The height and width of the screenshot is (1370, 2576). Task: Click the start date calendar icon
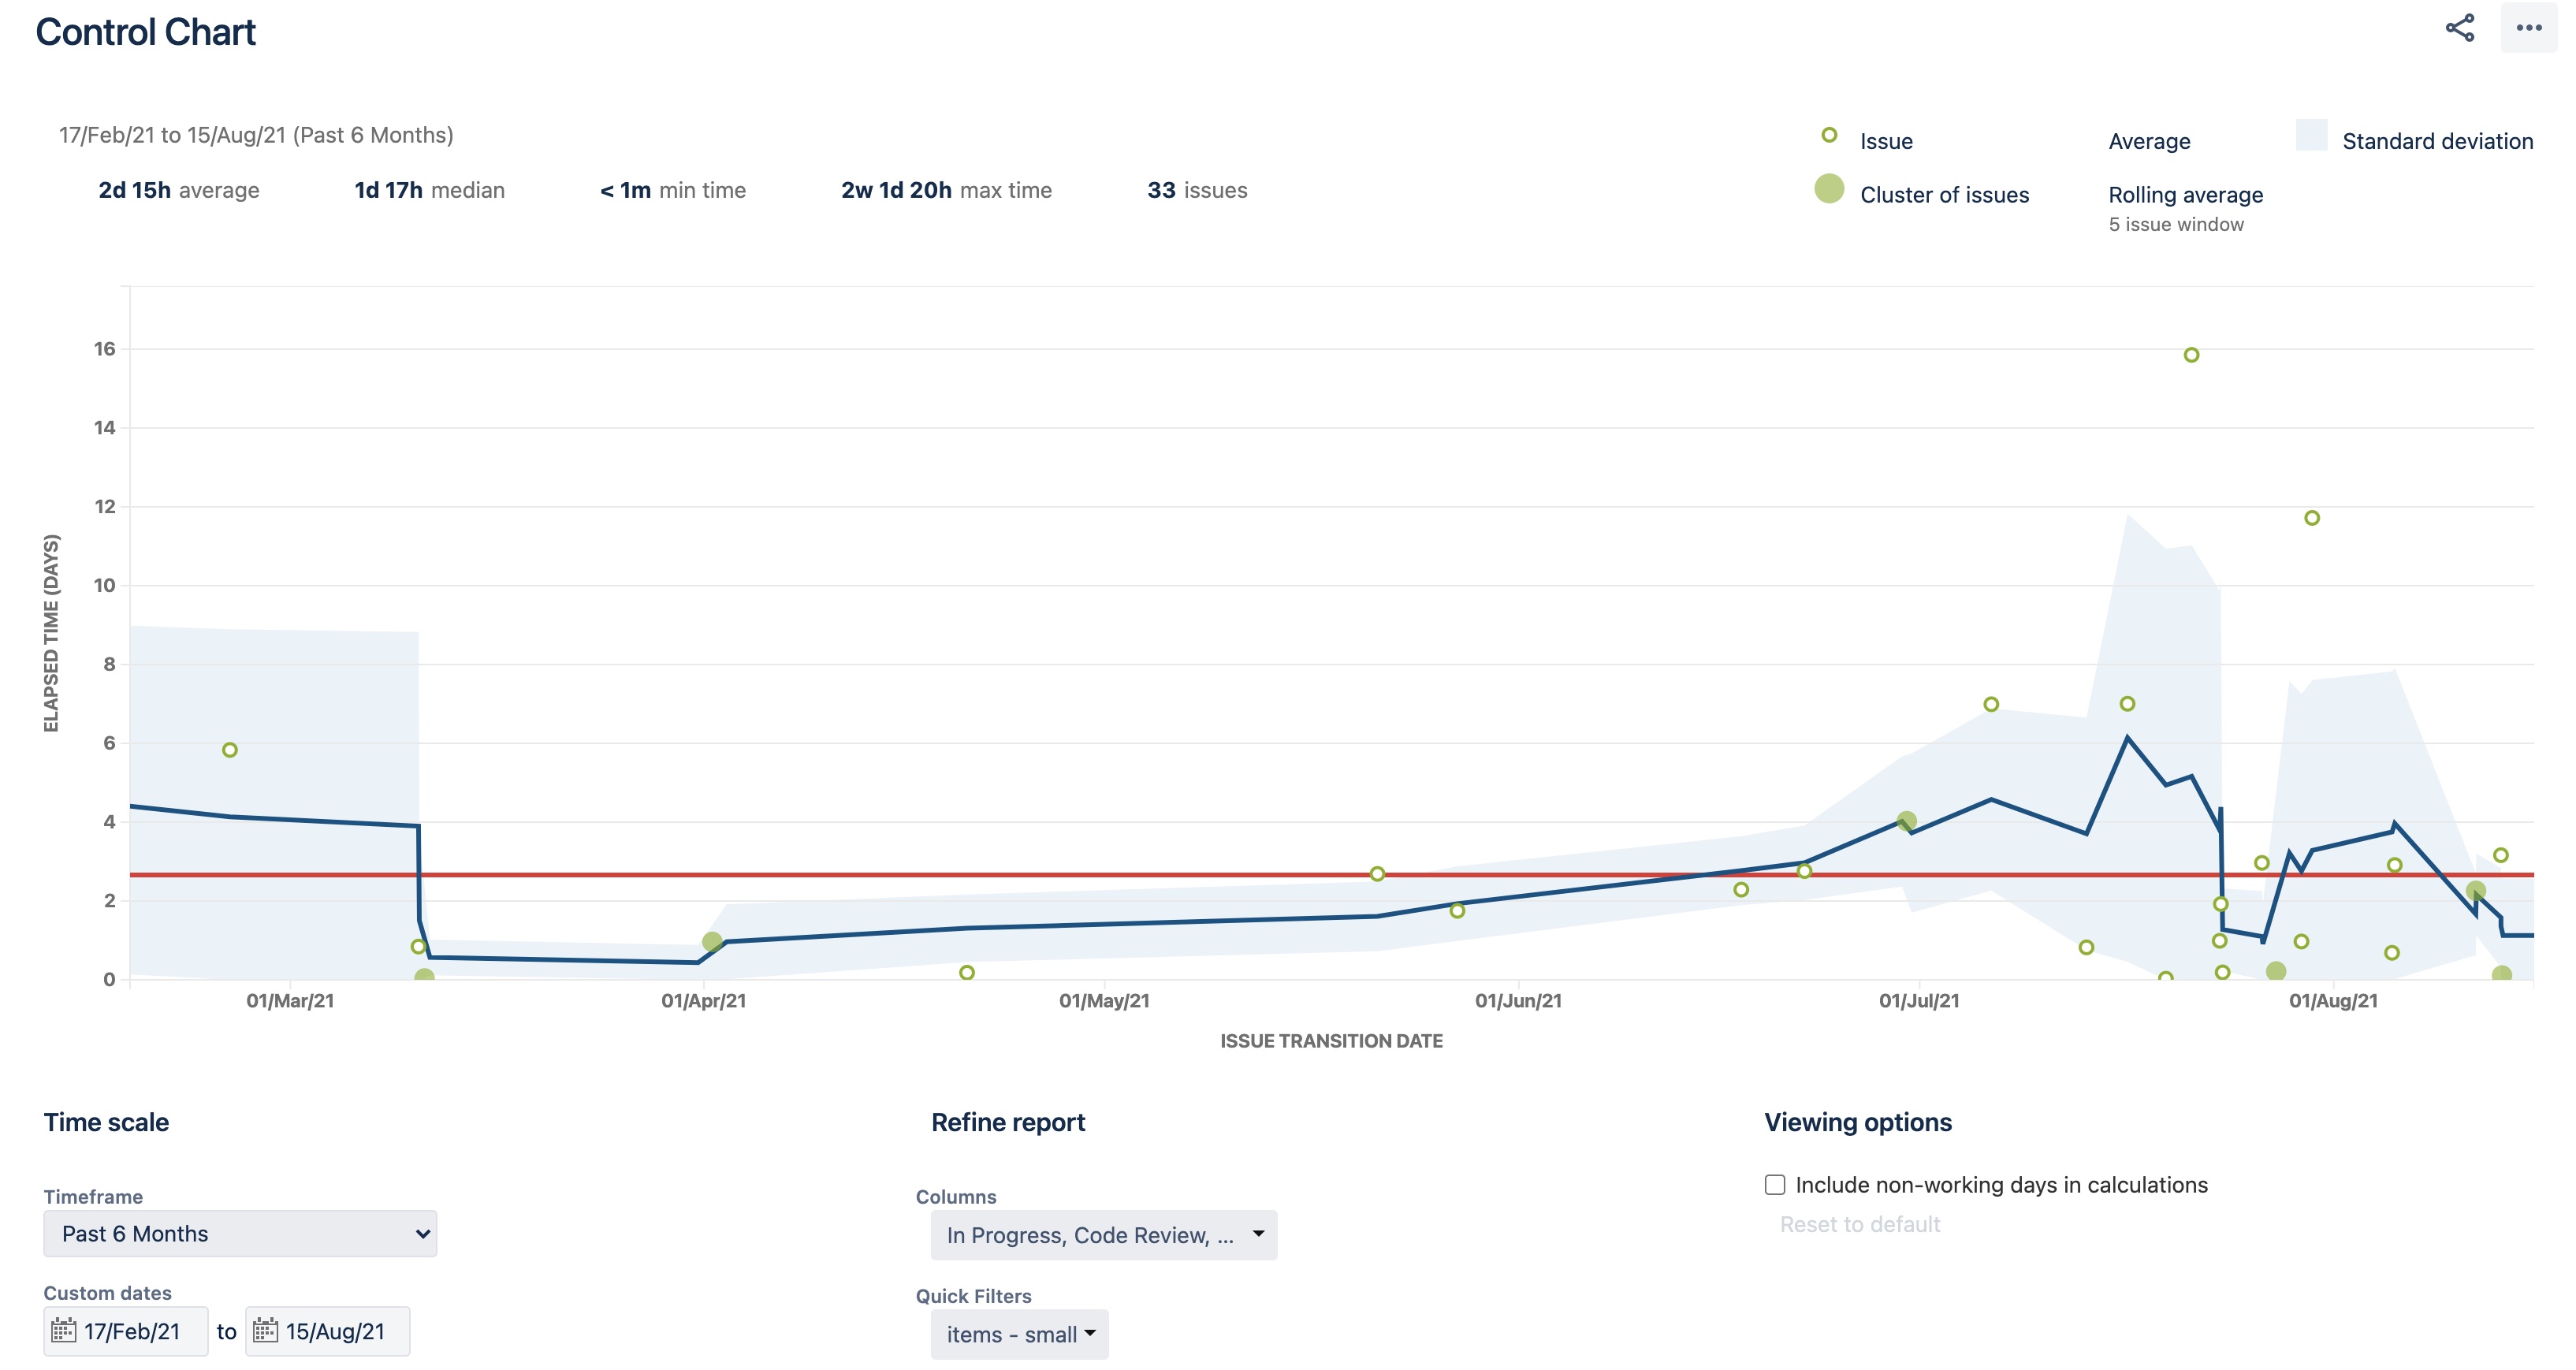[x=64, y=1330]
